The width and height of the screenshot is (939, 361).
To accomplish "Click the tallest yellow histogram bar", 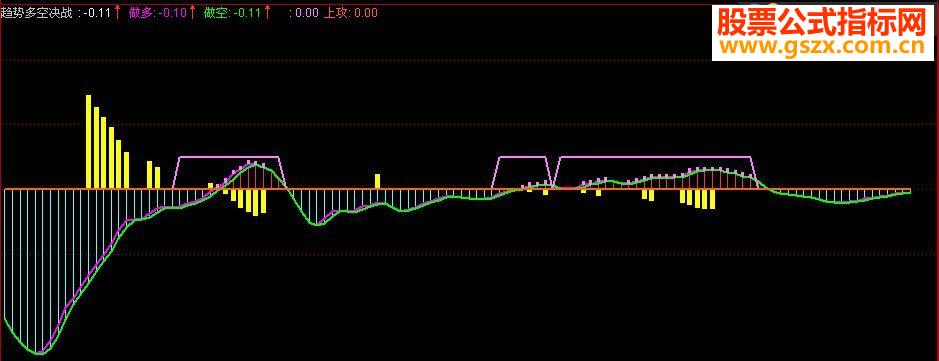I will [x=89, y=142].
